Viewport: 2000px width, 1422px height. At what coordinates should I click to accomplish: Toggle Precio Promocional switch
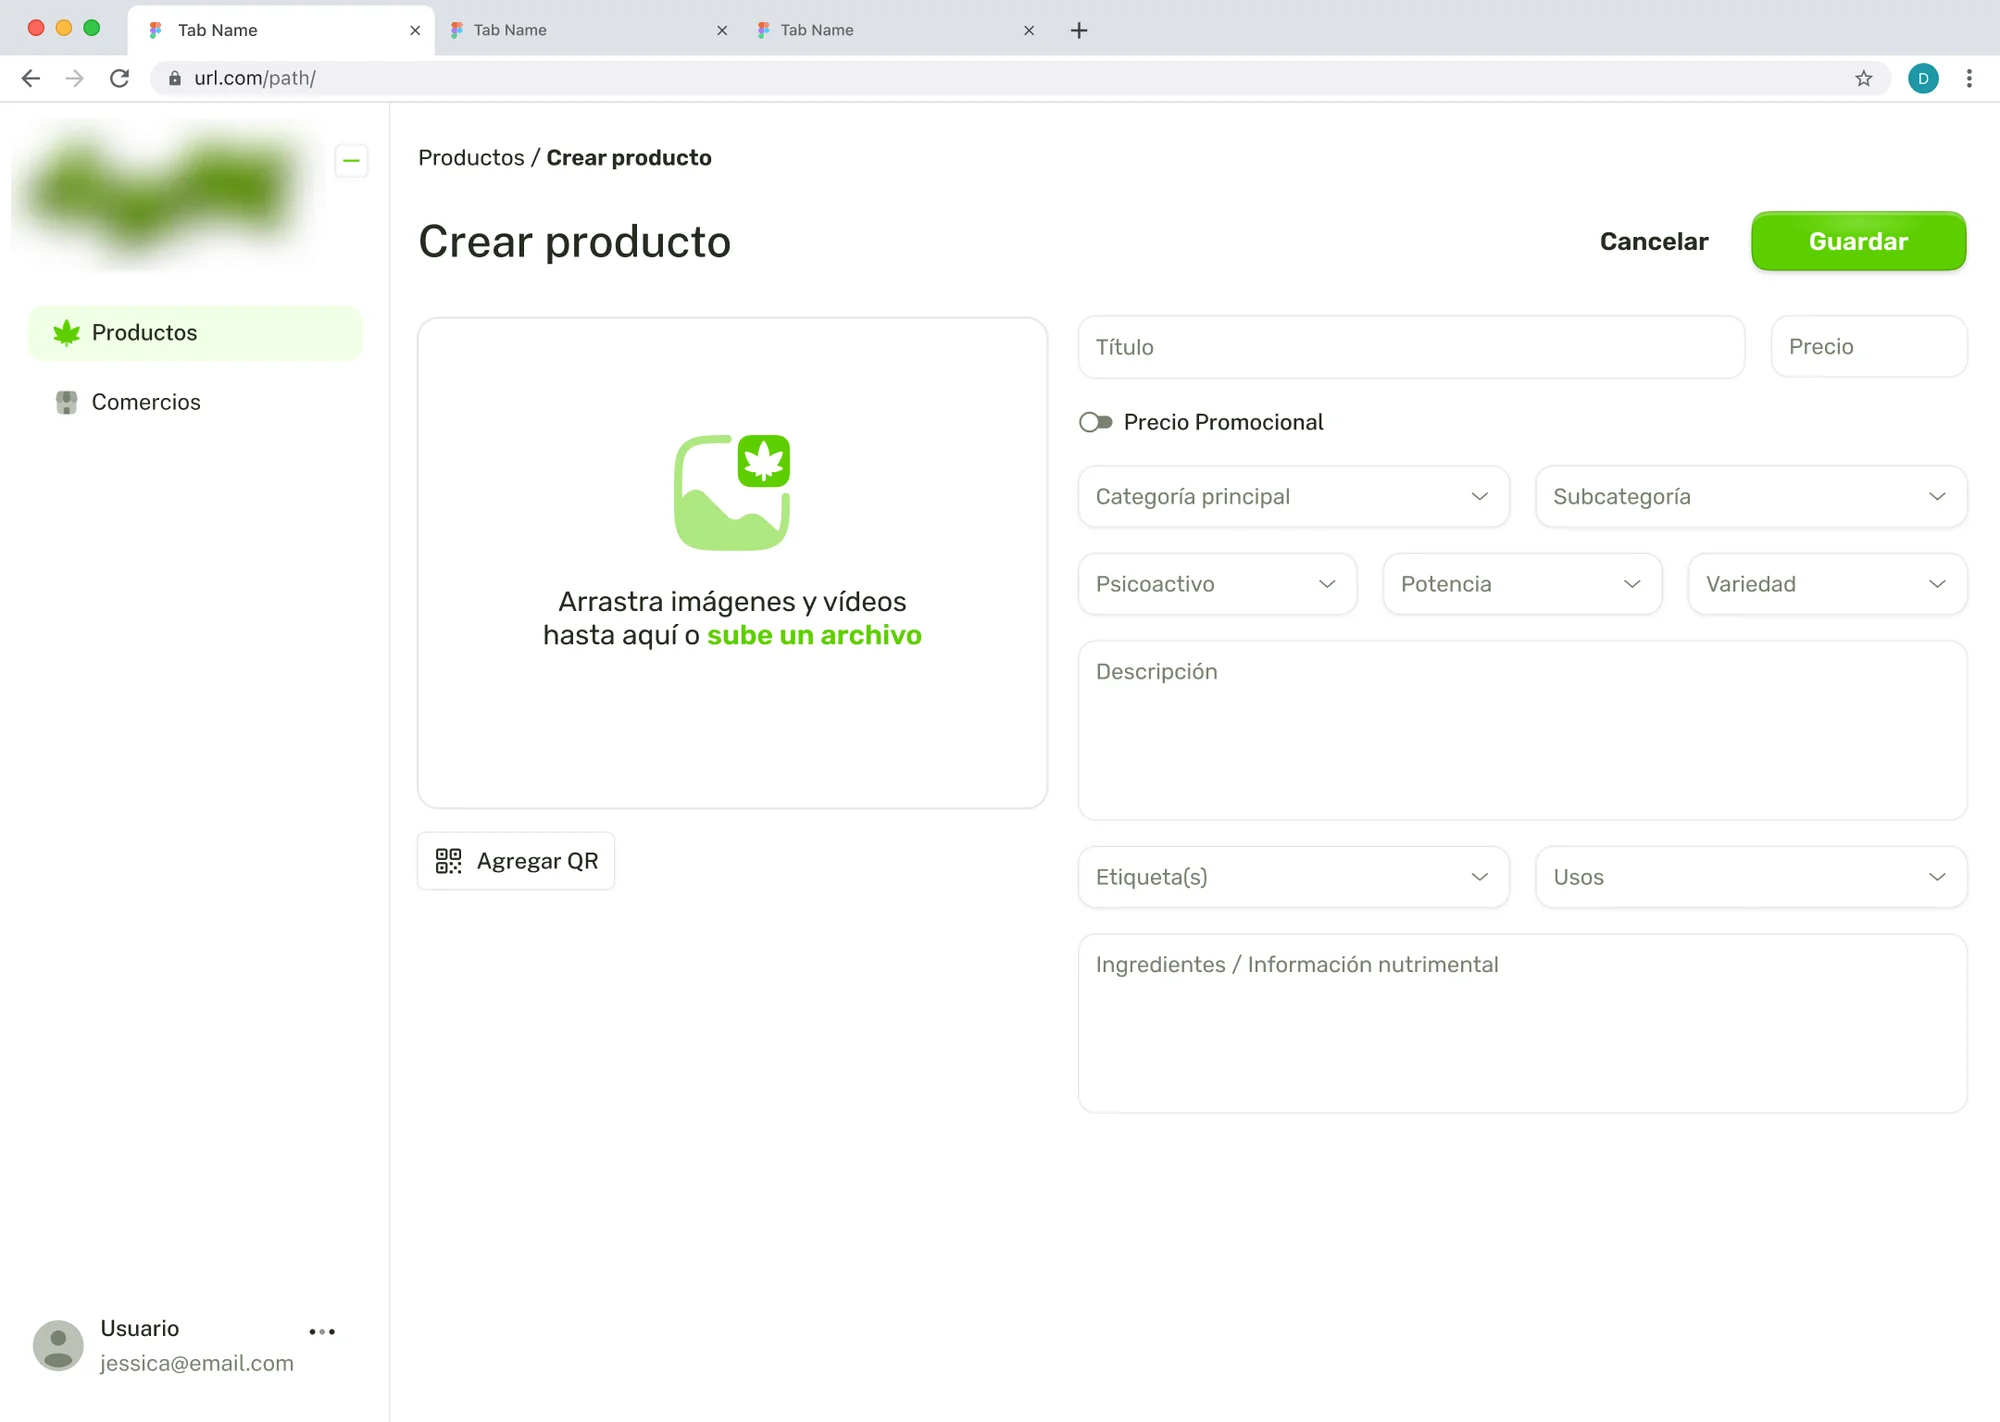pyautogui.click(x=1096, y=422)
